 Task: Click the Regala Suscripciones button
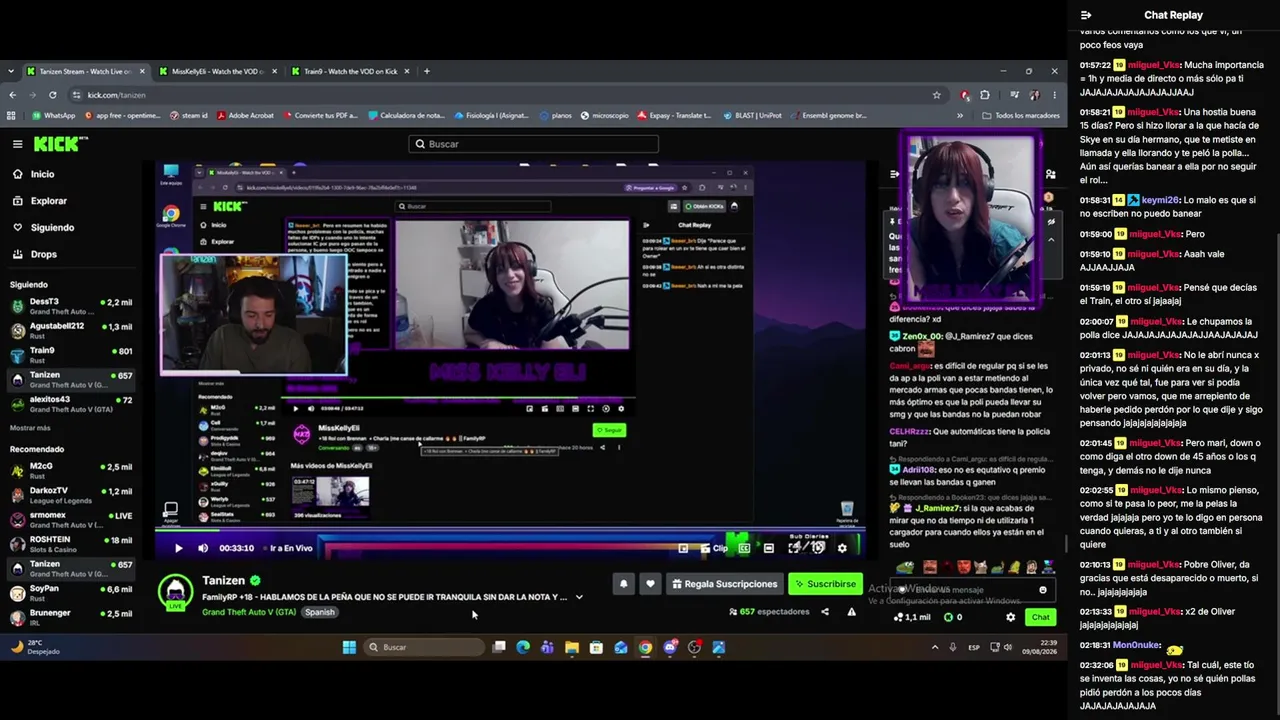[724, 584]
